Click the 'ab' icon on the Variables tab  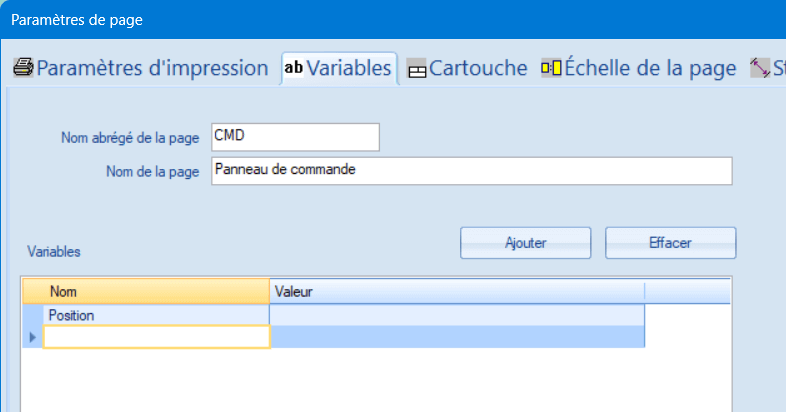pyautogui.click(x=294, y=68)
